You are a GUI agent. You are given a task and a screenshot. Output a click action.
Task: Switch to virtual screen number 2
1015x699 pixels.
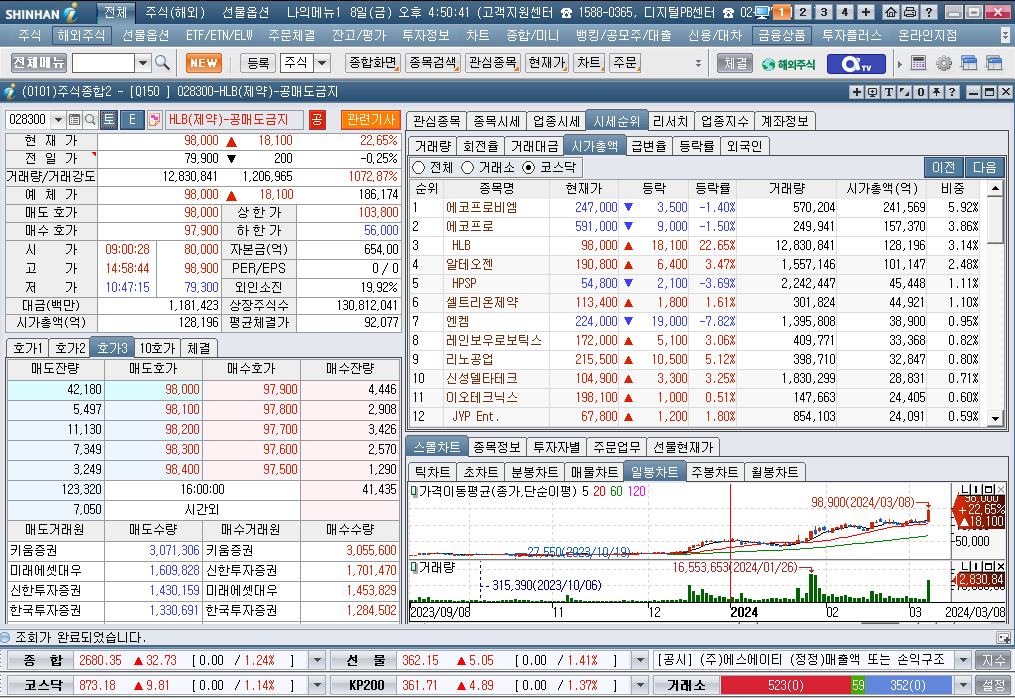(x=803, y=12)
